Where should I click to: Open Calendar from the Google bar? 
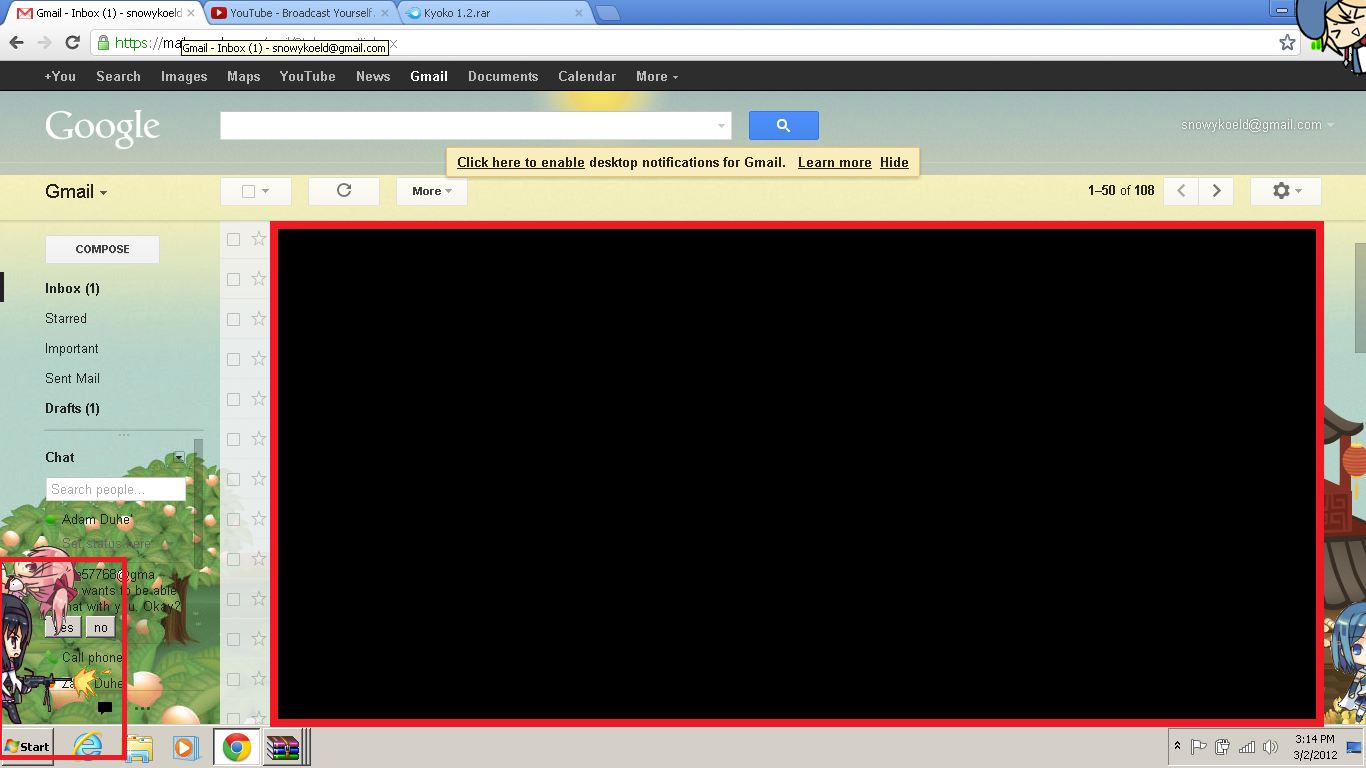click(x=587, y=76)
